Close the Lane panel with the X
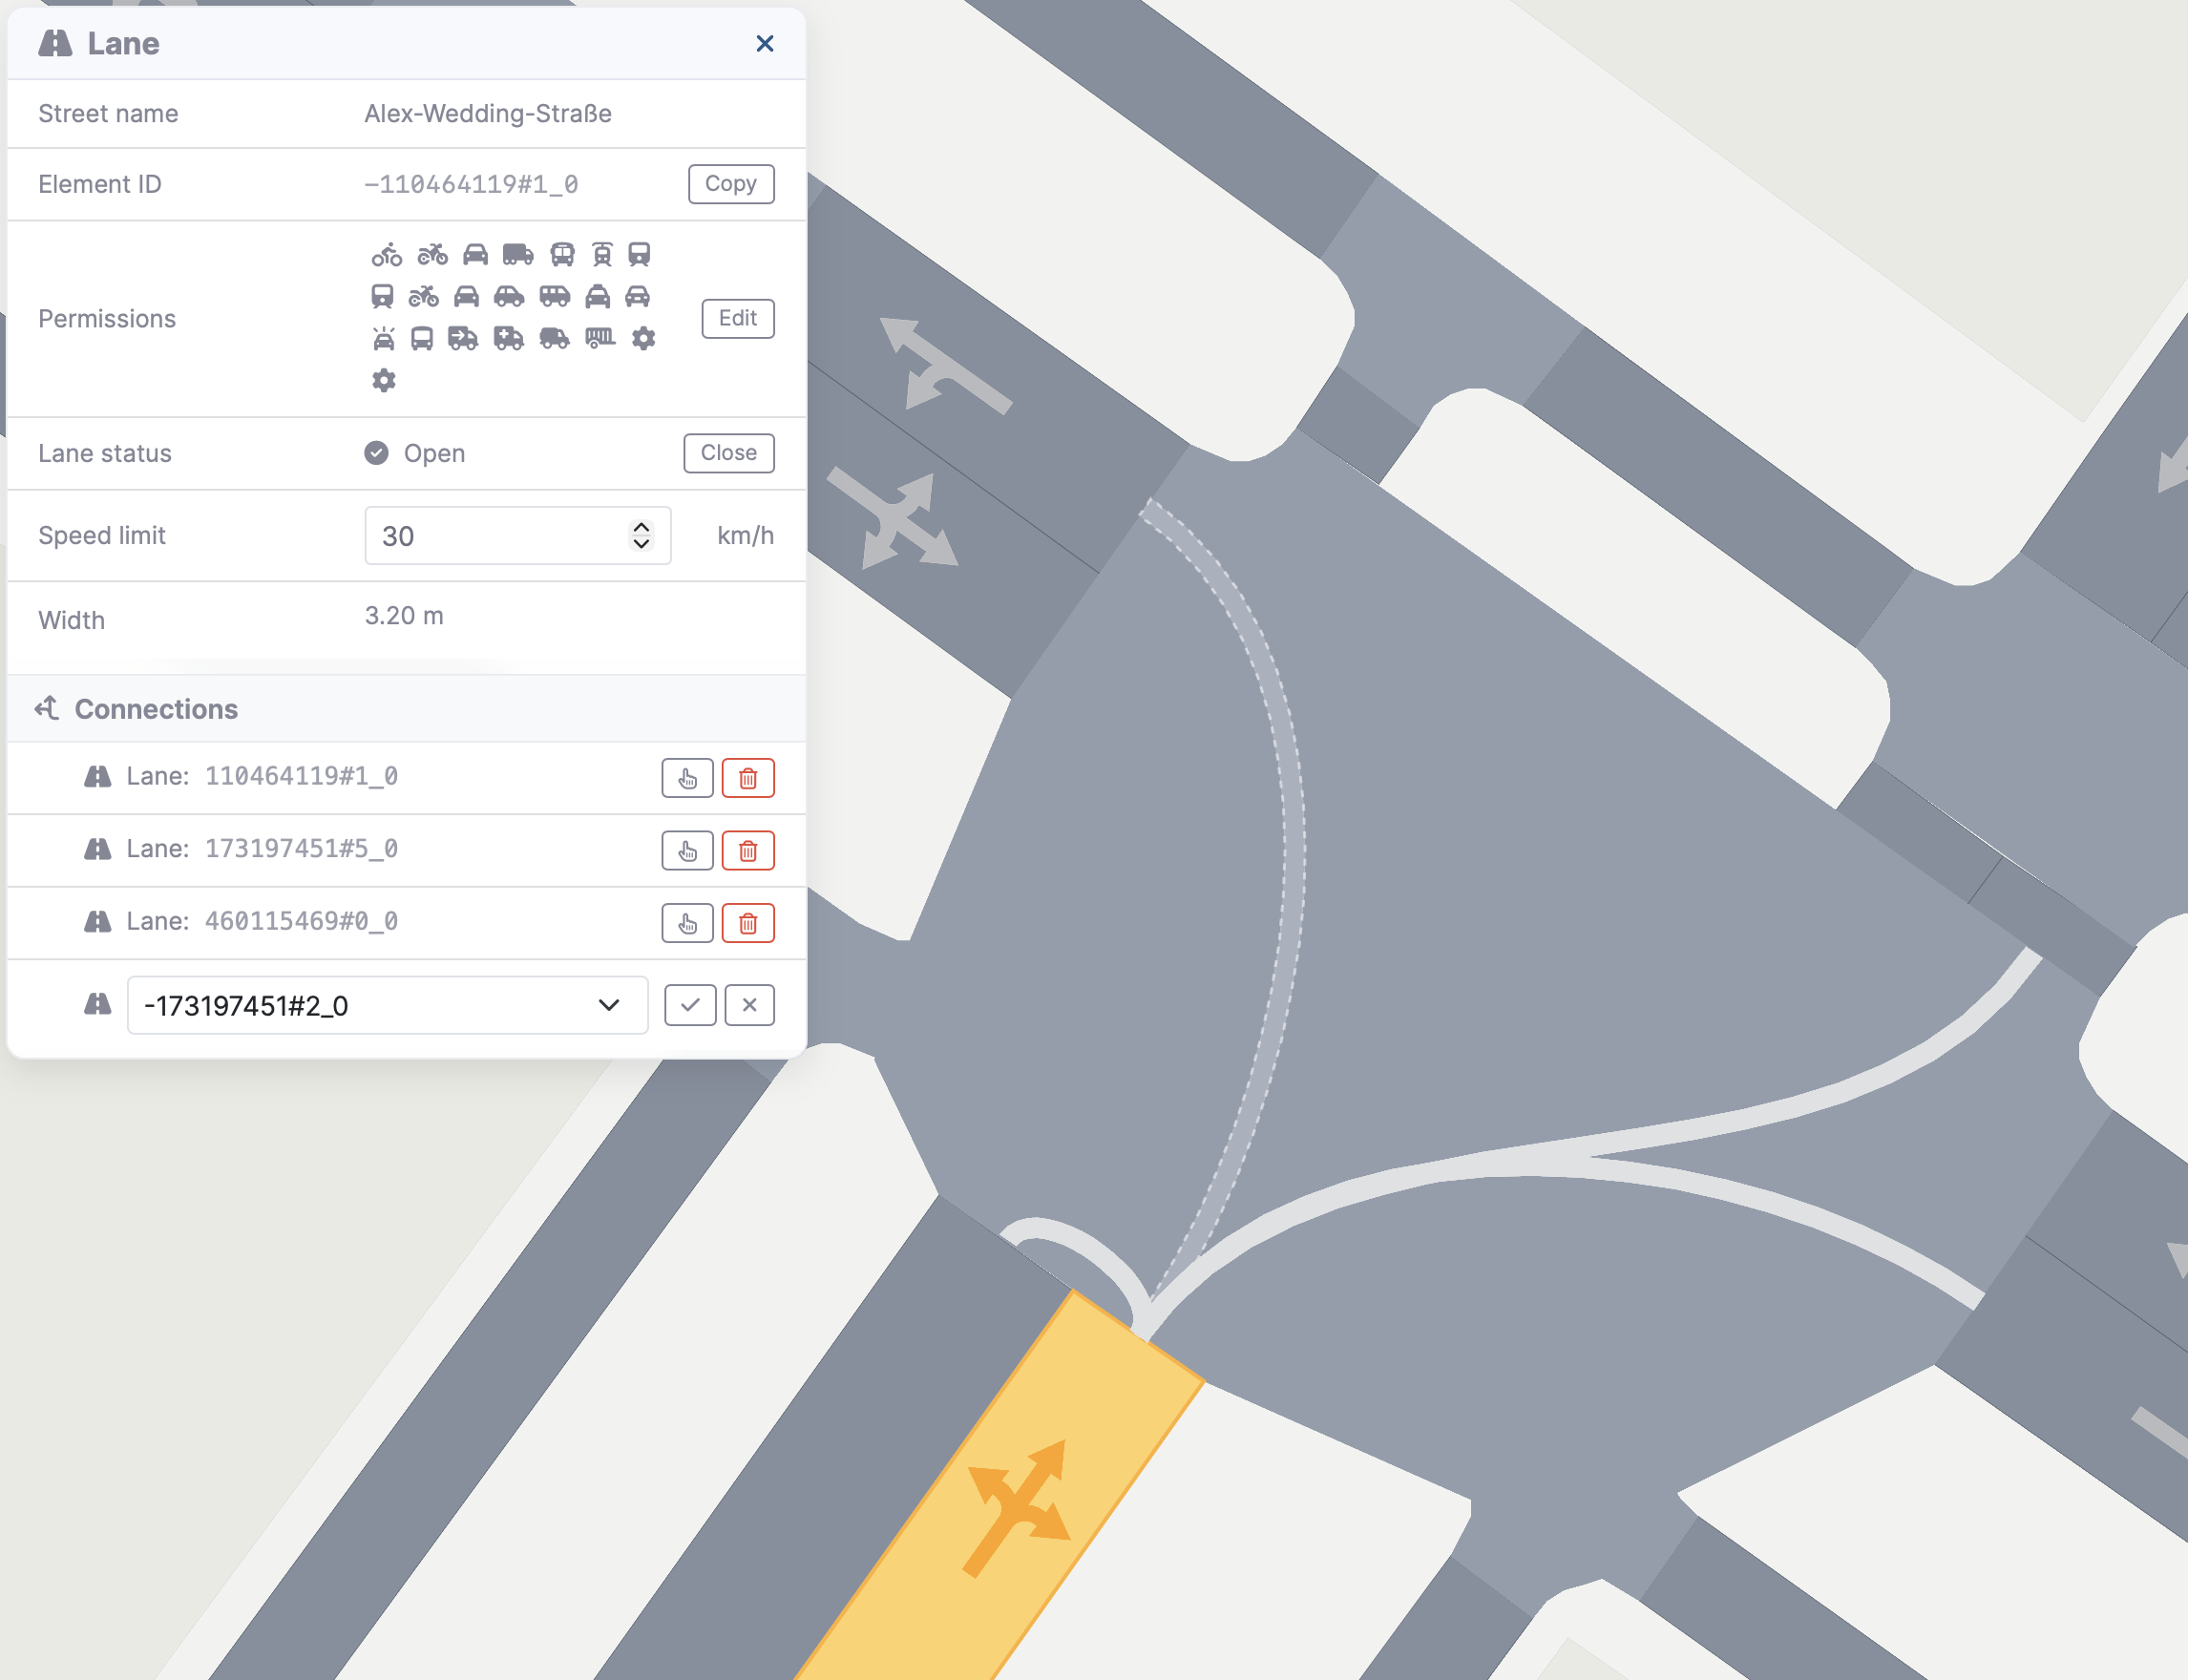Screen dimensions: 2188x1680 pyautogui.click(x=764, y=44)
